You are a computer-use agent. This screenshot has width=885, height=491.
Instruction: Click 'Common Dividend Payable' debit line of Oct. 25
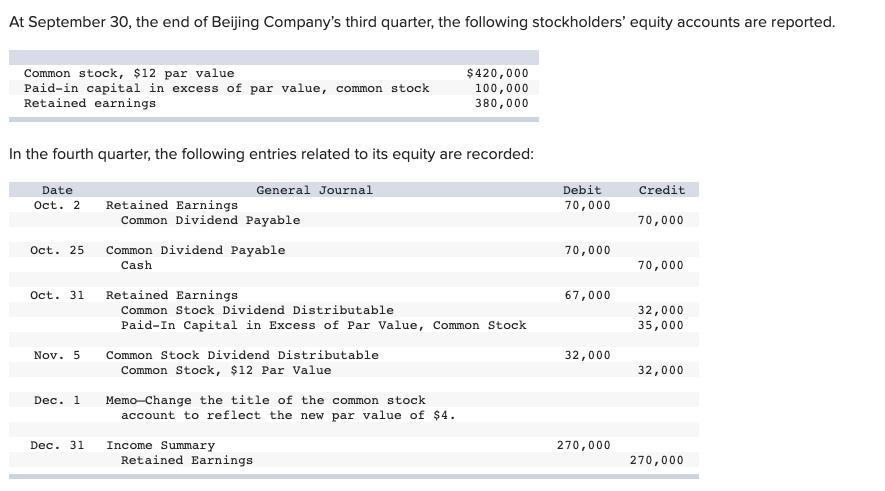(195, 250)
